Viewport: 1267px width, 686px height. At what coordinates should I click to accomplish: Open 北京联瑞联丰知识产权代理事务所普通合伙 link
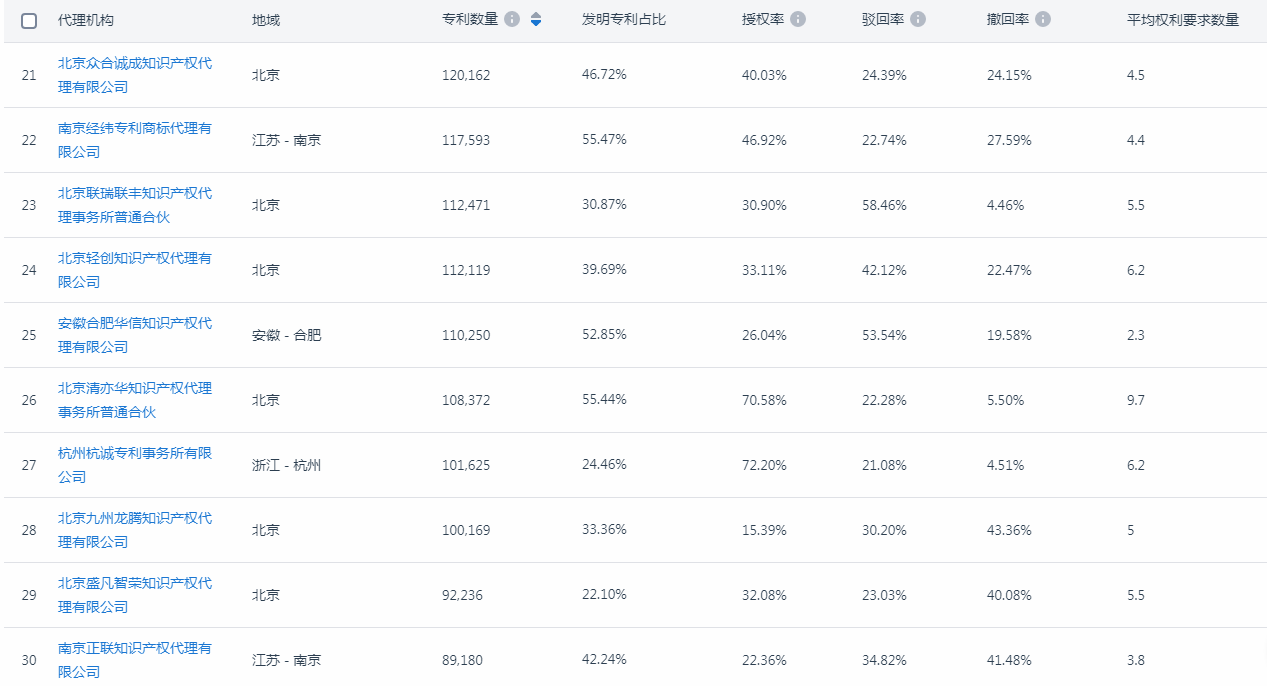[x=135, y=205]
